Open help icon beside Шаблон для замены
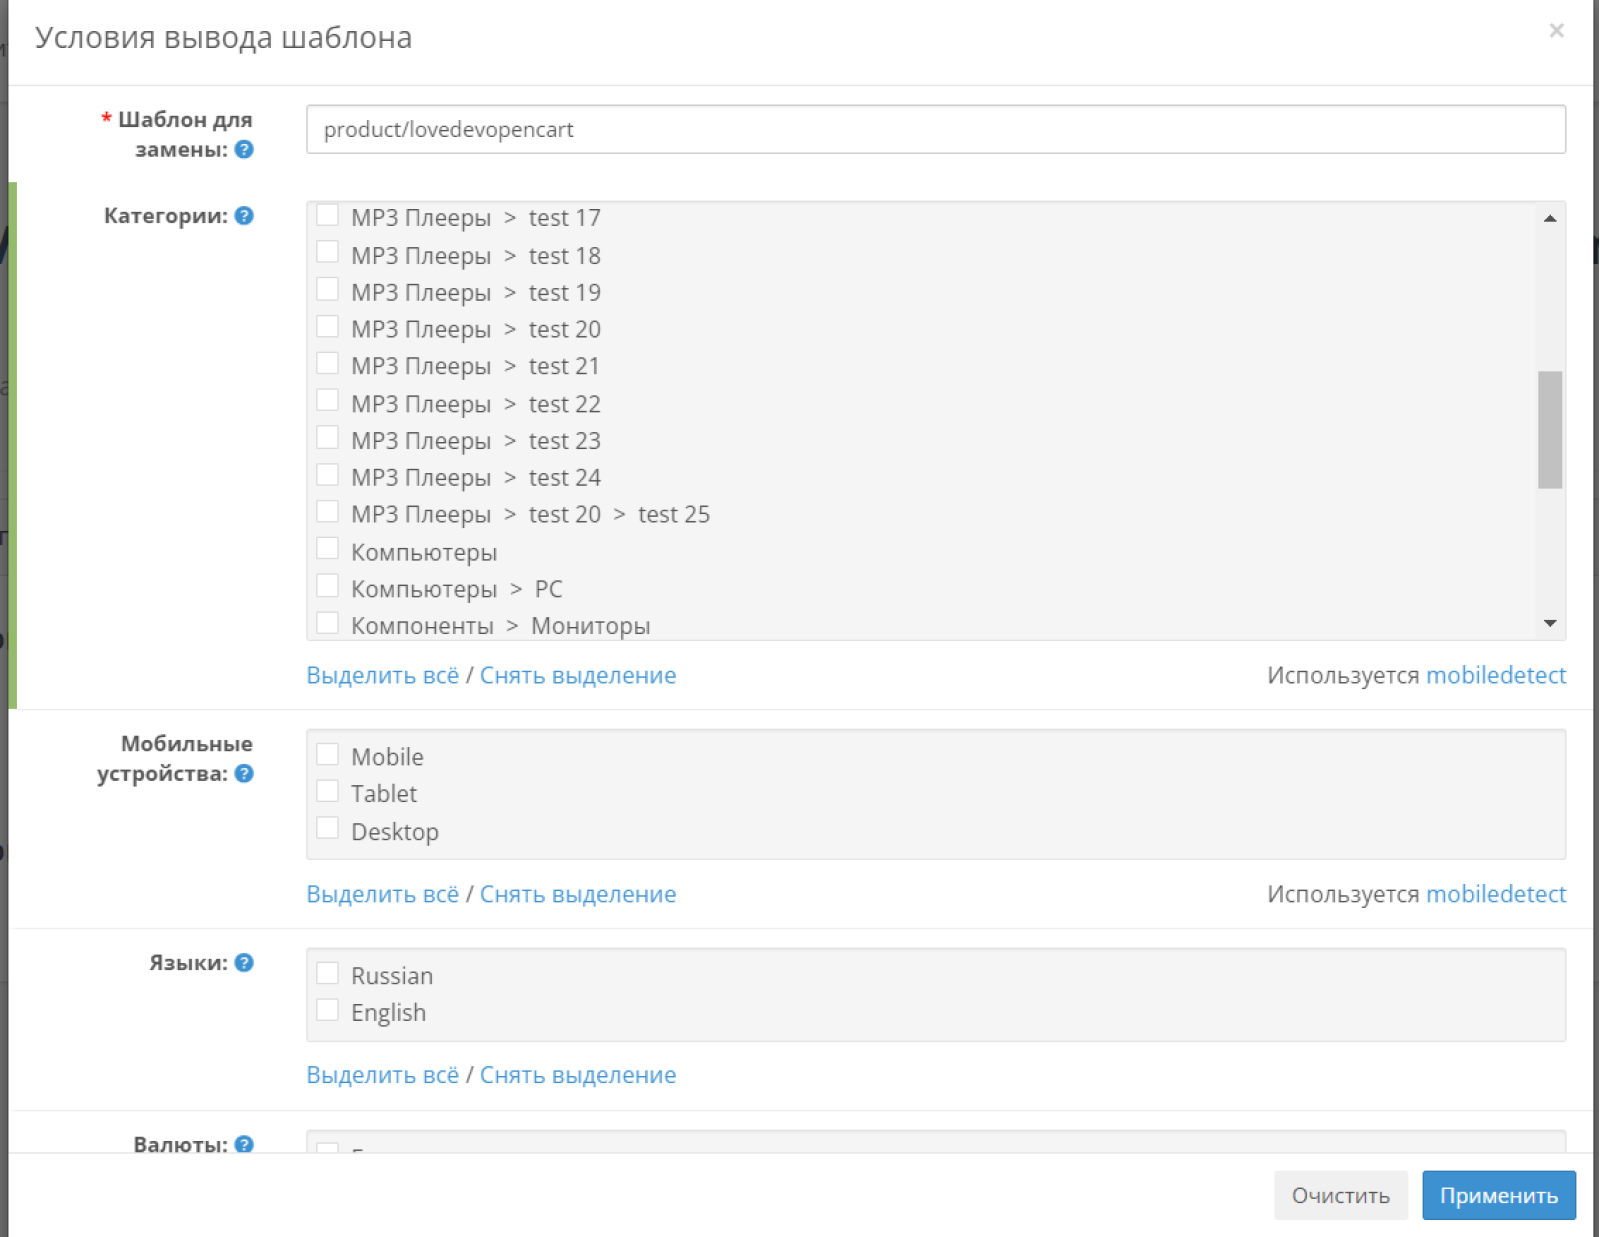1600x1237 pixels. tap(244, 150)
